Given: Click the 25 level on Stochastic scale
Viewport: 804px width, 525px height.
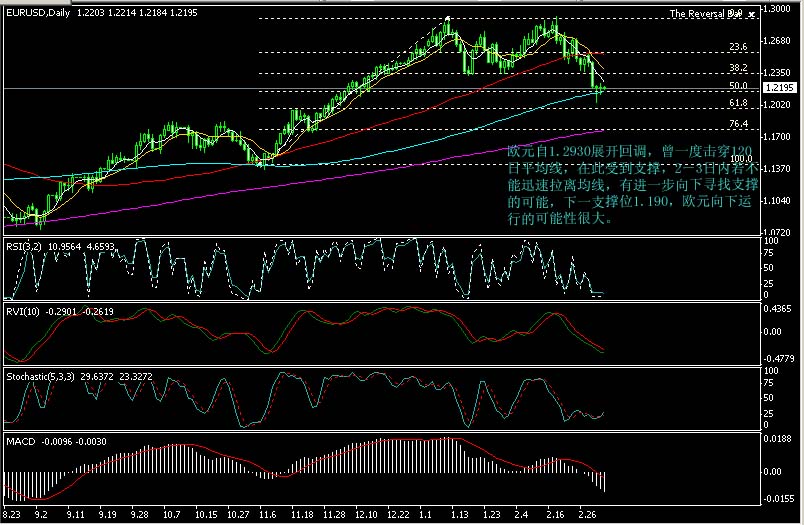Looking at the screenshot, I should [x=768, y=413].
